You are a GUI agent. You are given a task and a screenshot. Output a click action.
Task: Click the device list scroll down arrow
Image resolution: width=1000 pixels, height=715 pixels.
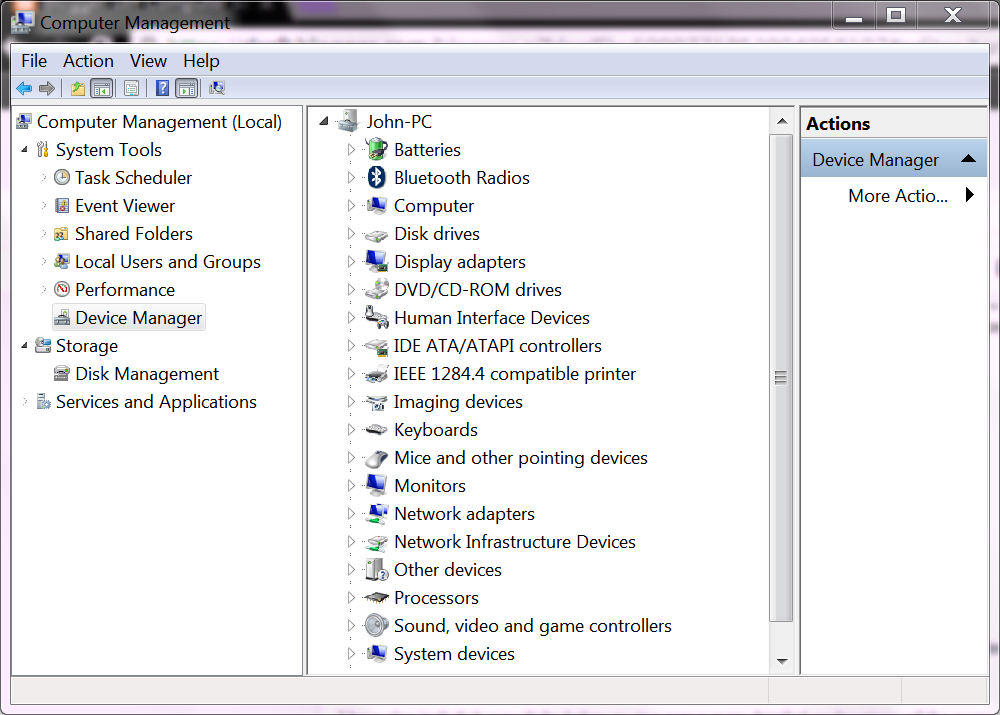coord(782,661)
